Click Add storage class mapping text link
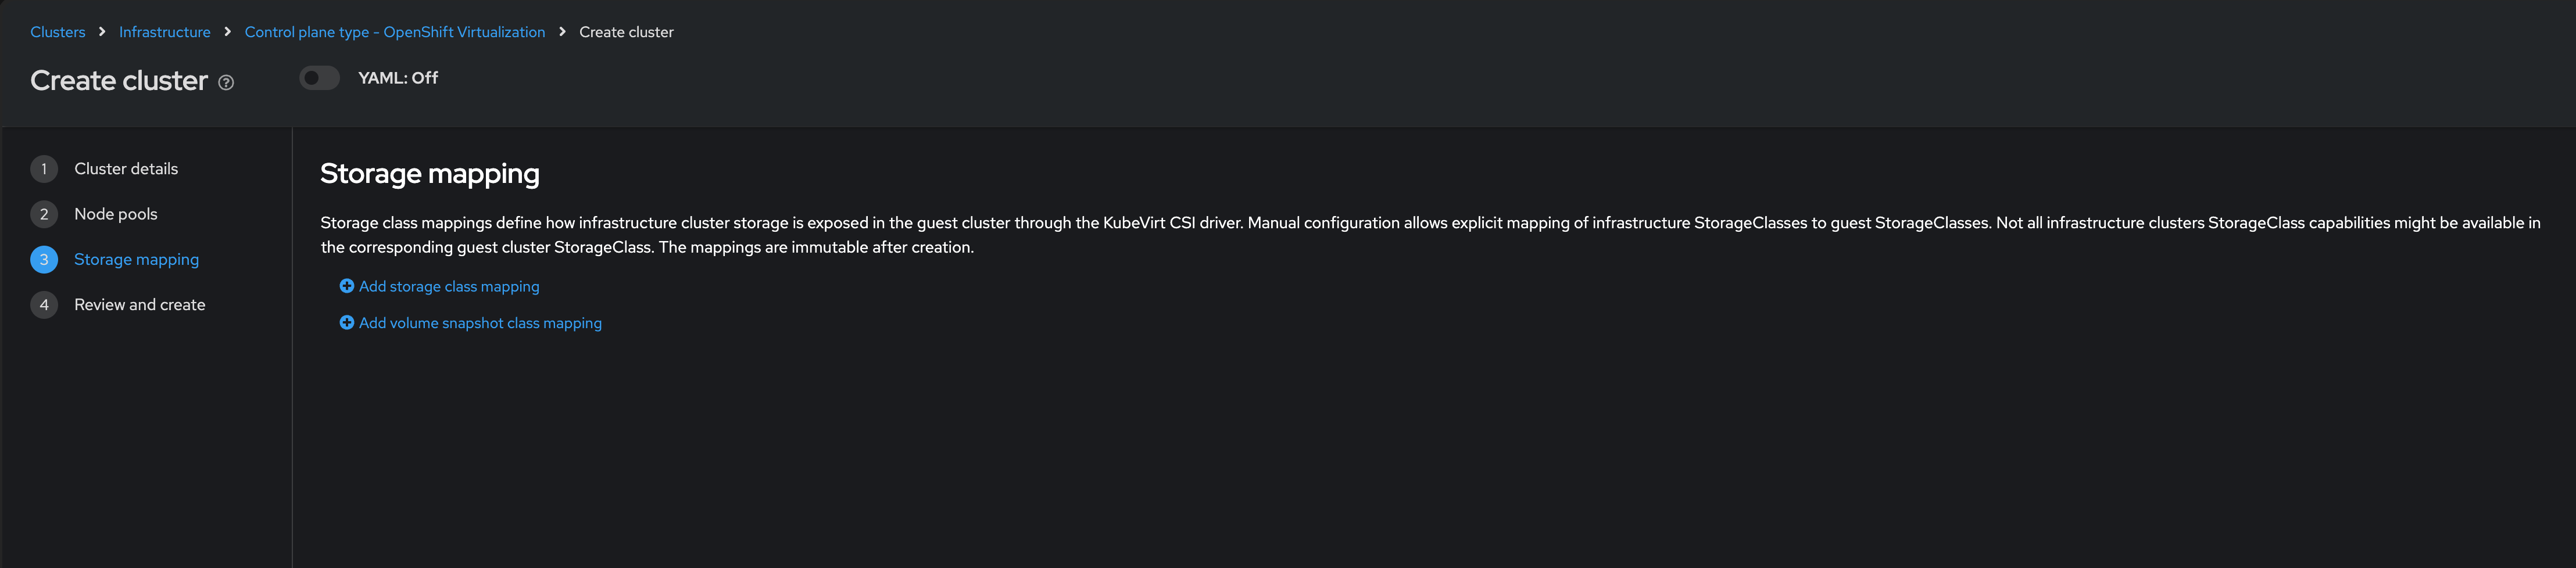Screen dimensions: 2576x568 pos(449,286)
